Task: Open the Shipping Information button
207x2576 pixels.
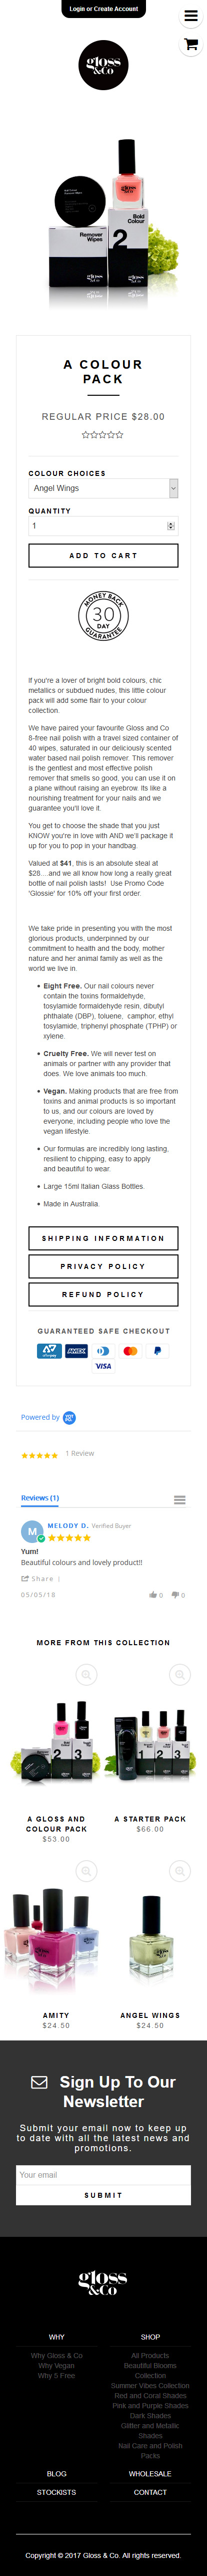Action: pyautogui.click(x=103, y=1238)
